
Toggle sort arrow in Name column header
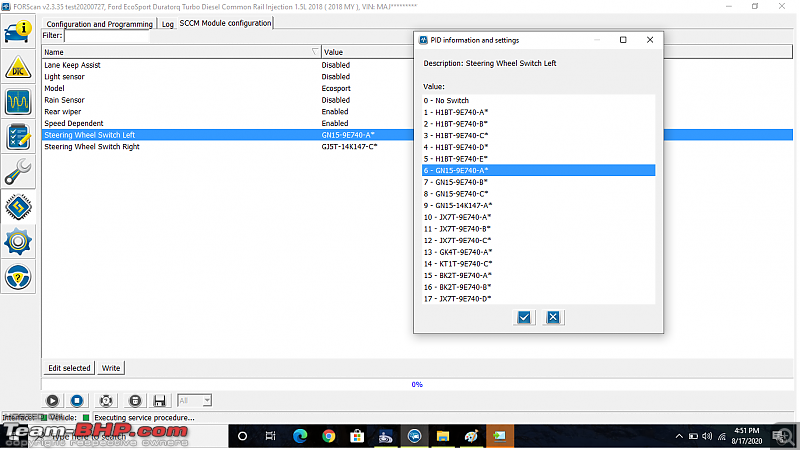click(315, 52)
